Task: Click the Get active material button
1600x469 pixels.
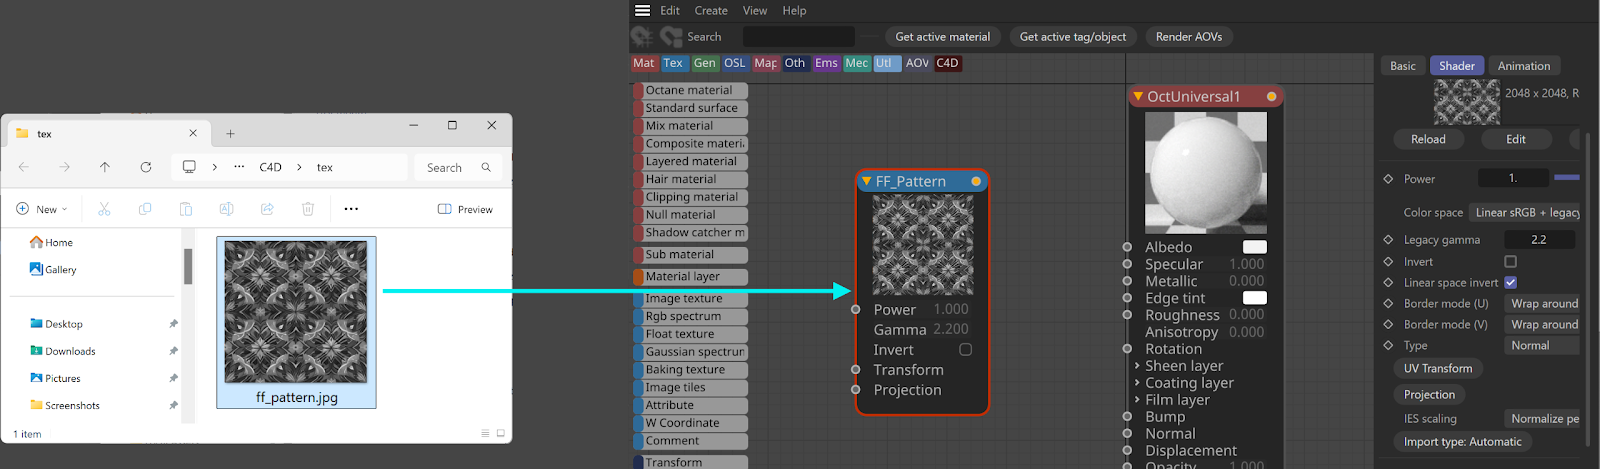Action: tap(942, 37)
